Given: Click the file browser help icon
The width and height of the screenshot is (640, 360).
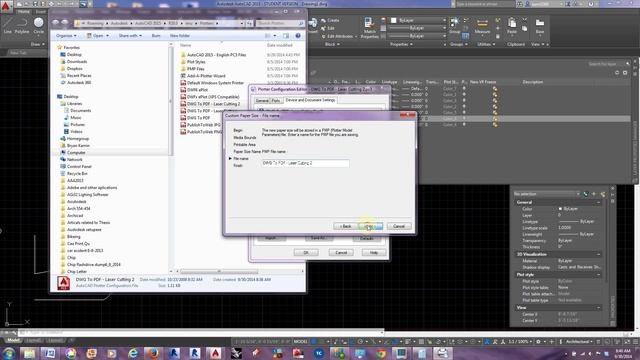Looking at the screenshot, I should pyautogui.click(x=298, y=36).
